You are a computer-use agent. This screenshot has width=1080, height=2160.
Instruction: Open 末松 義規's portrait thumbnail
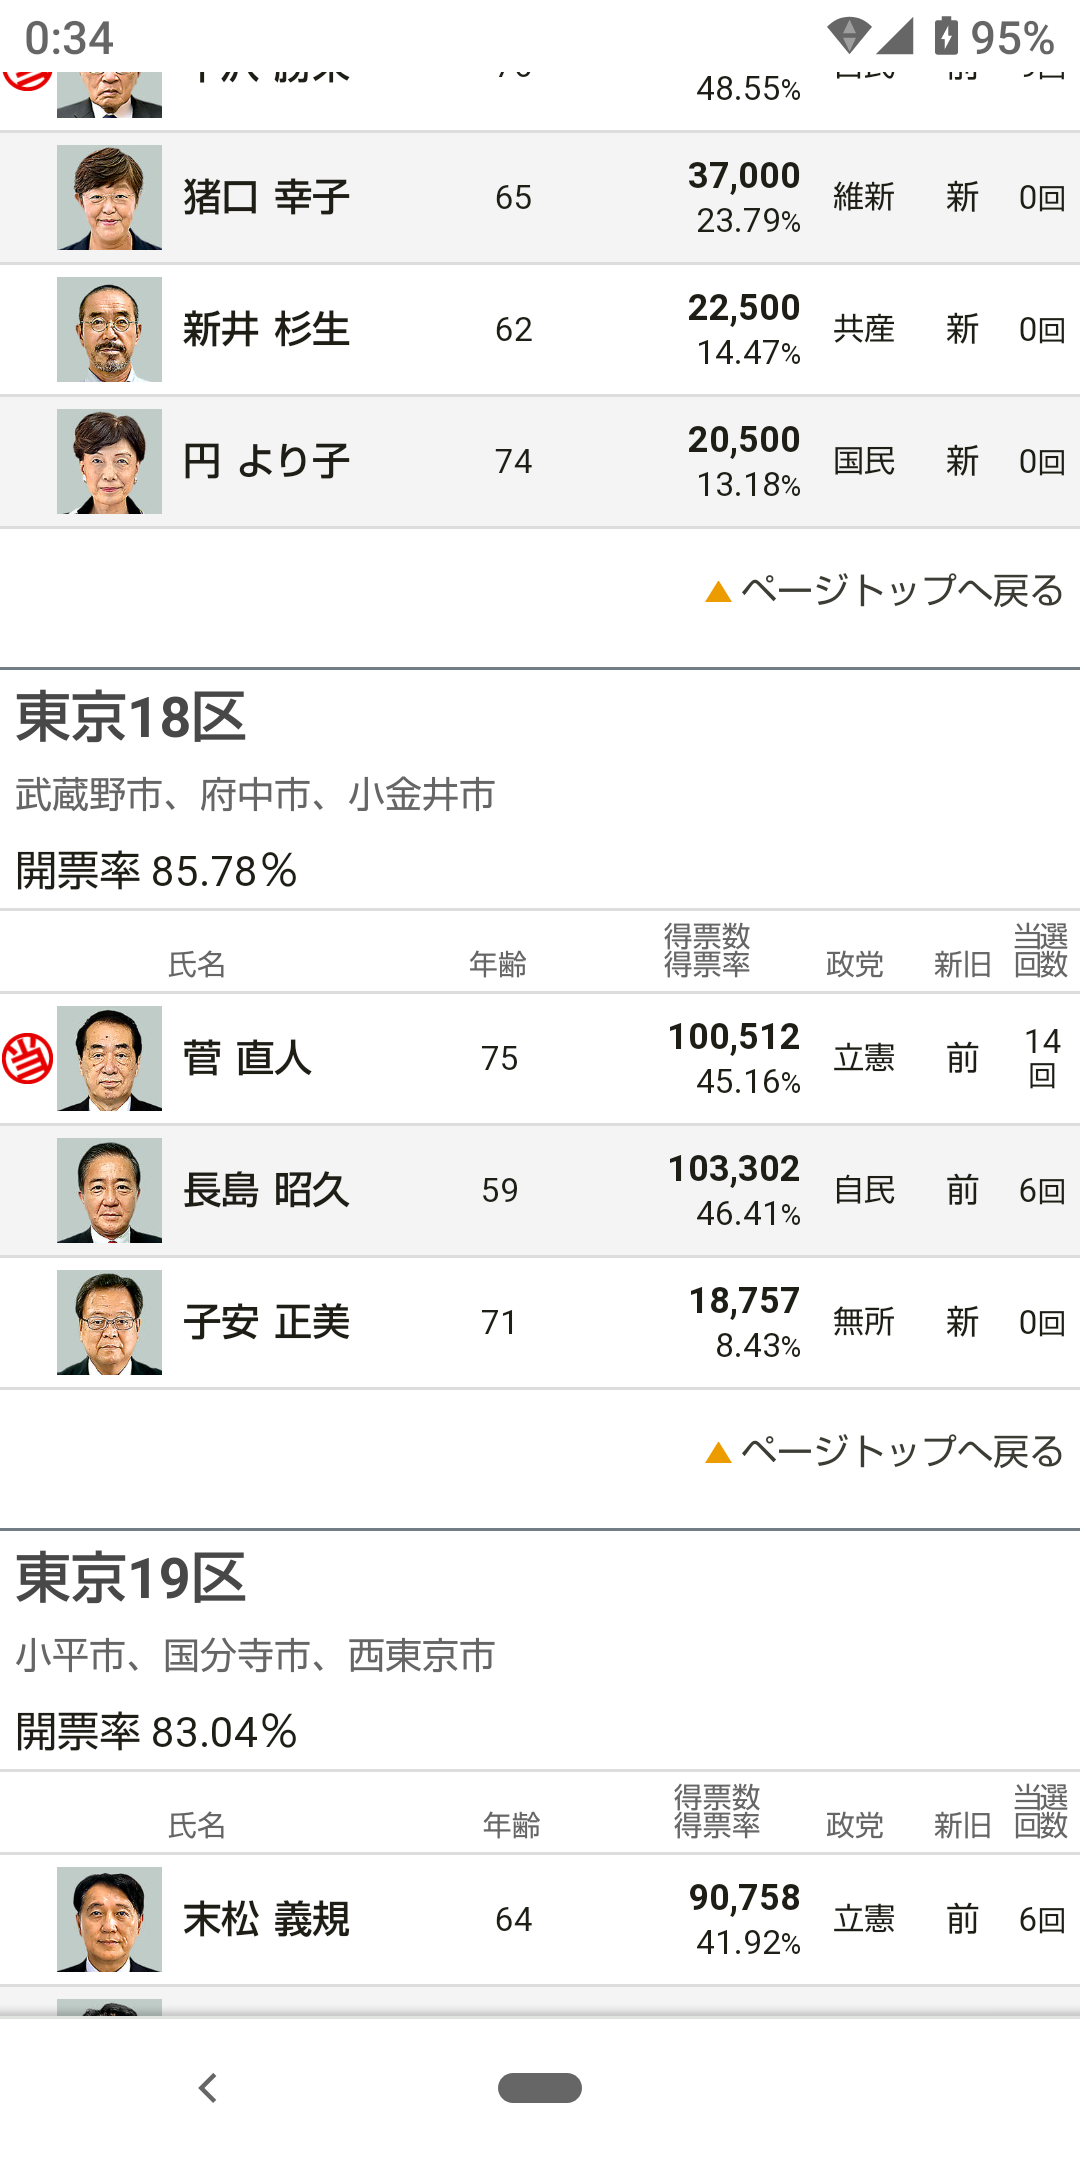[x=109, y=1919]
